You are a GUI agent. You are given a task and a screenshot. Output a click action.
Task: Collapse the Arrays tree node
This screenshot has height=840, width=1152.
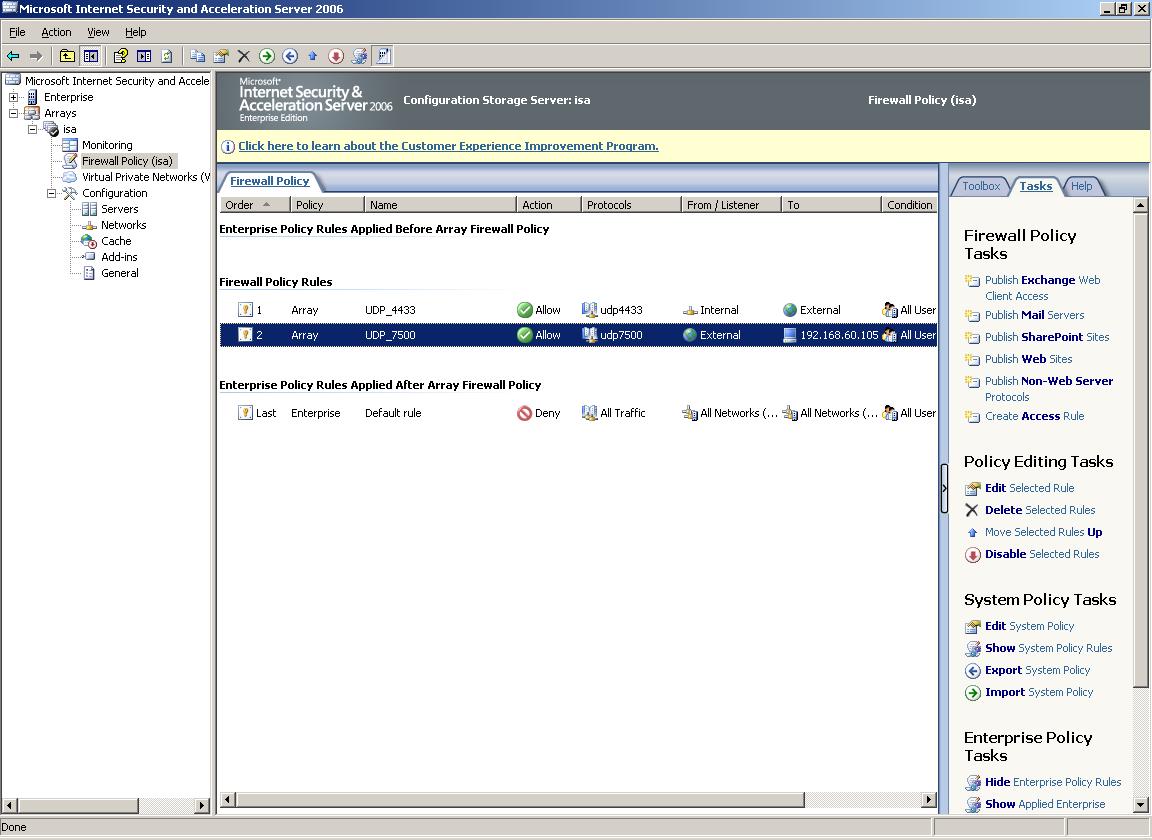coord(13,113)
